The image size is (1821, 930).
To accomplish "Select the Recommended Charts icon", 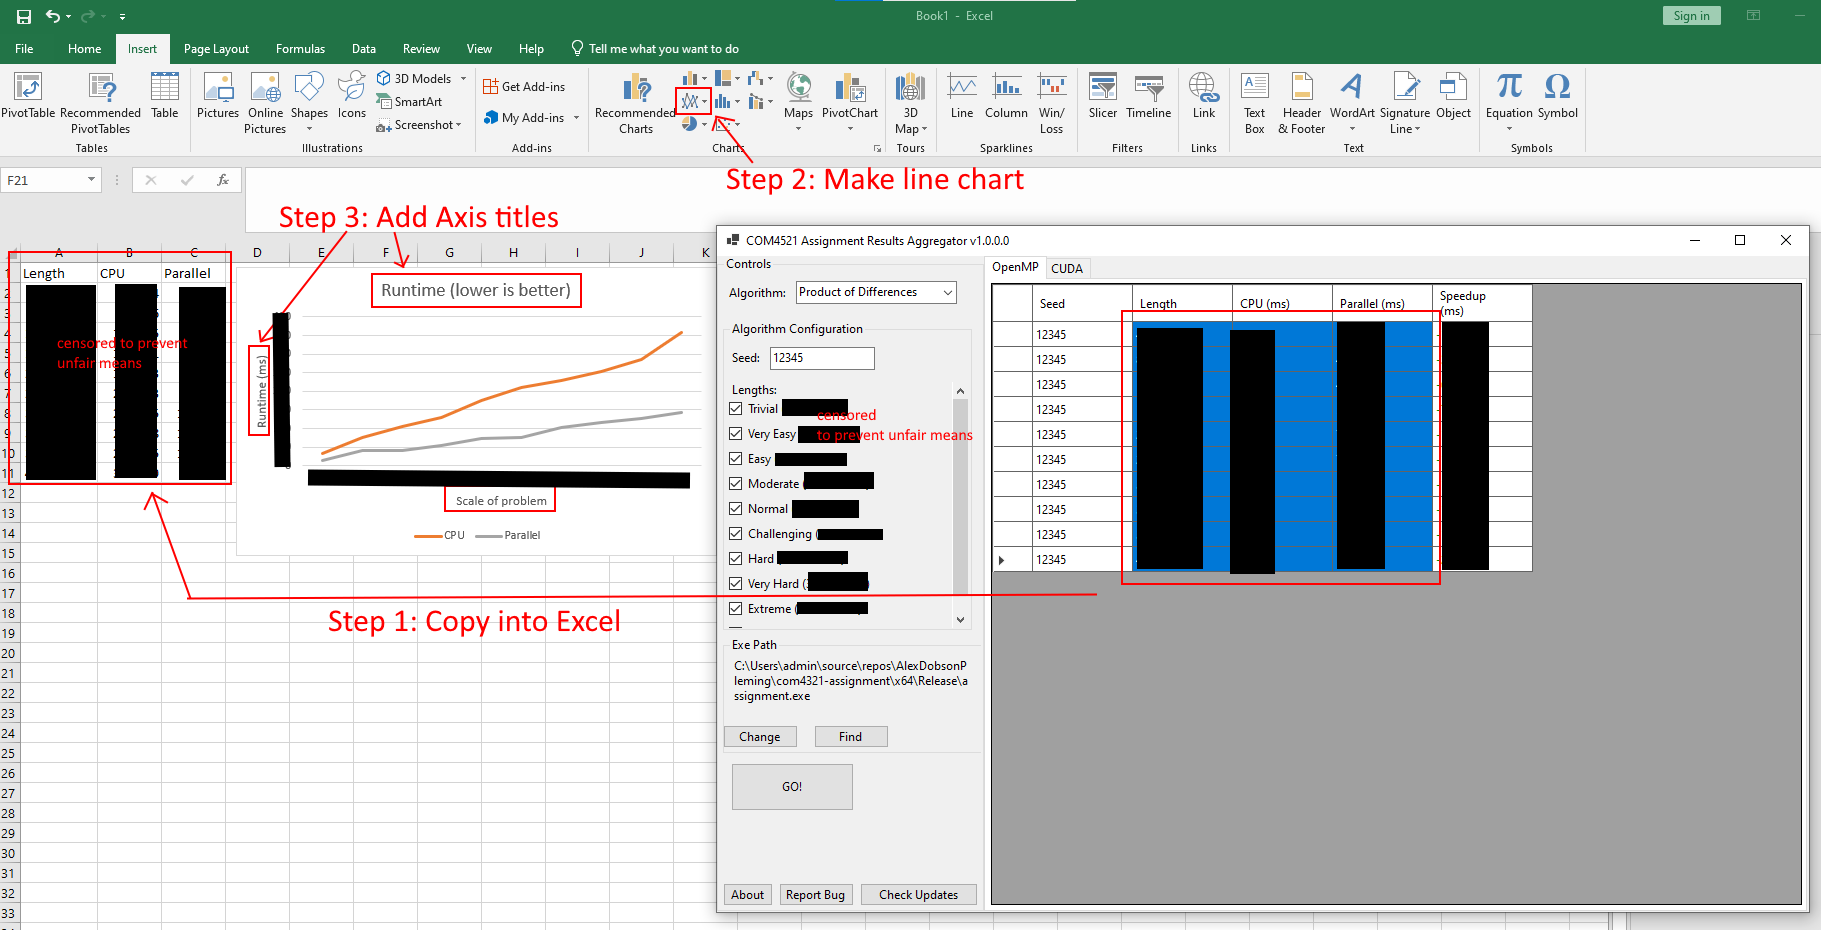I will click(x=636, y=90).
